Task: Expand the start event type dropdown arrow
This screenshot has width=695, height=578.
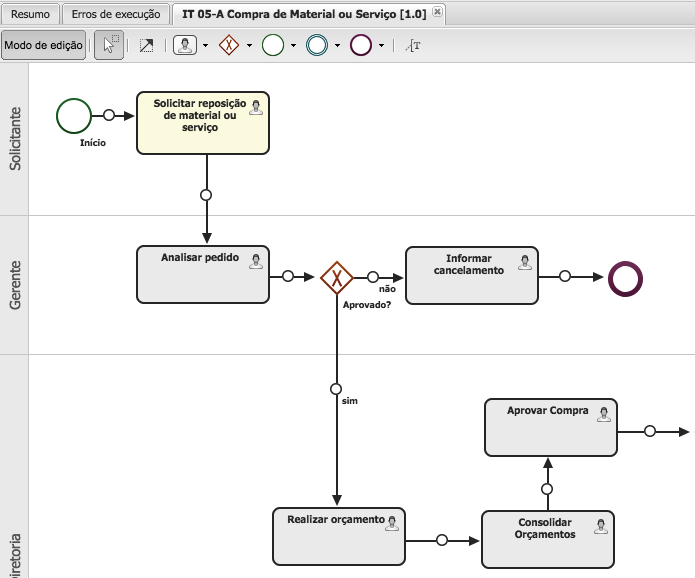Action: point(293,47)
